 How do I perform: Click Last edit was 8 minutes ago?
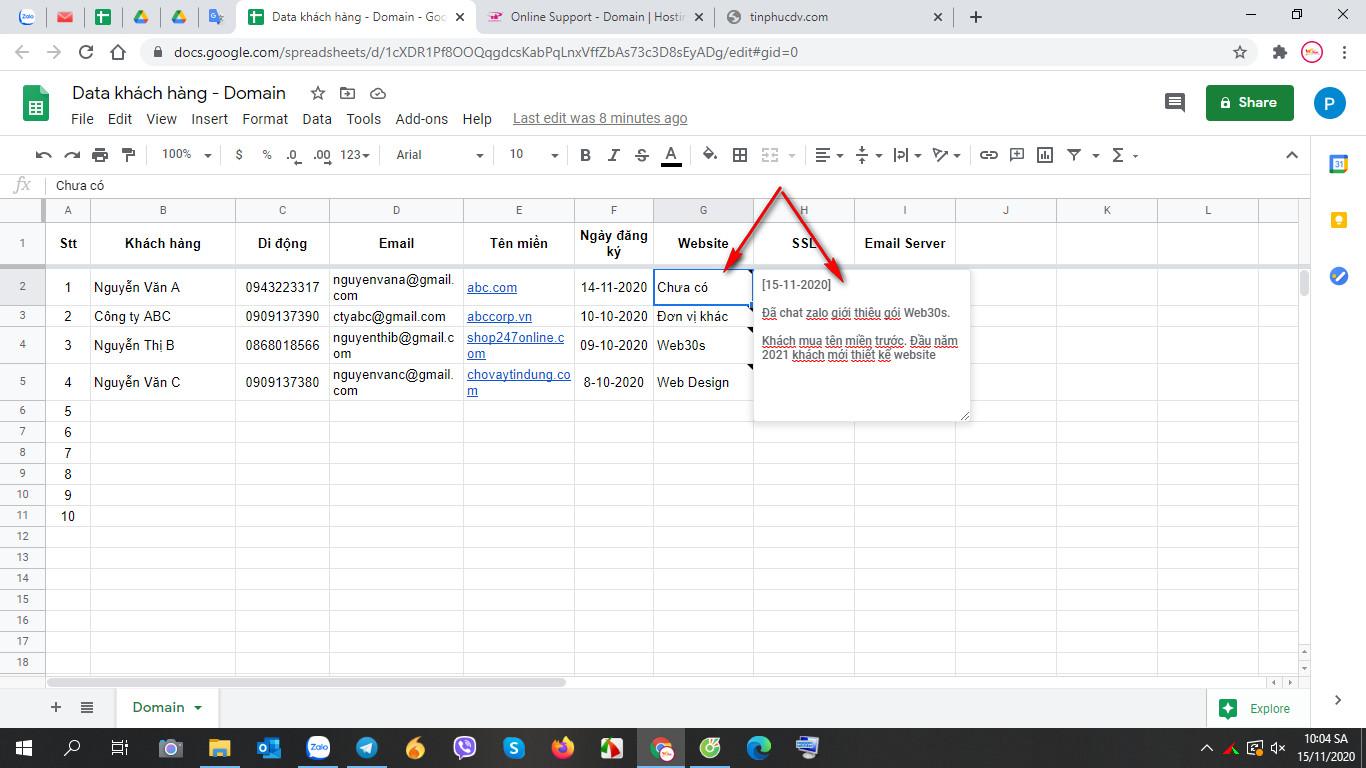click(x=600, y=118)
